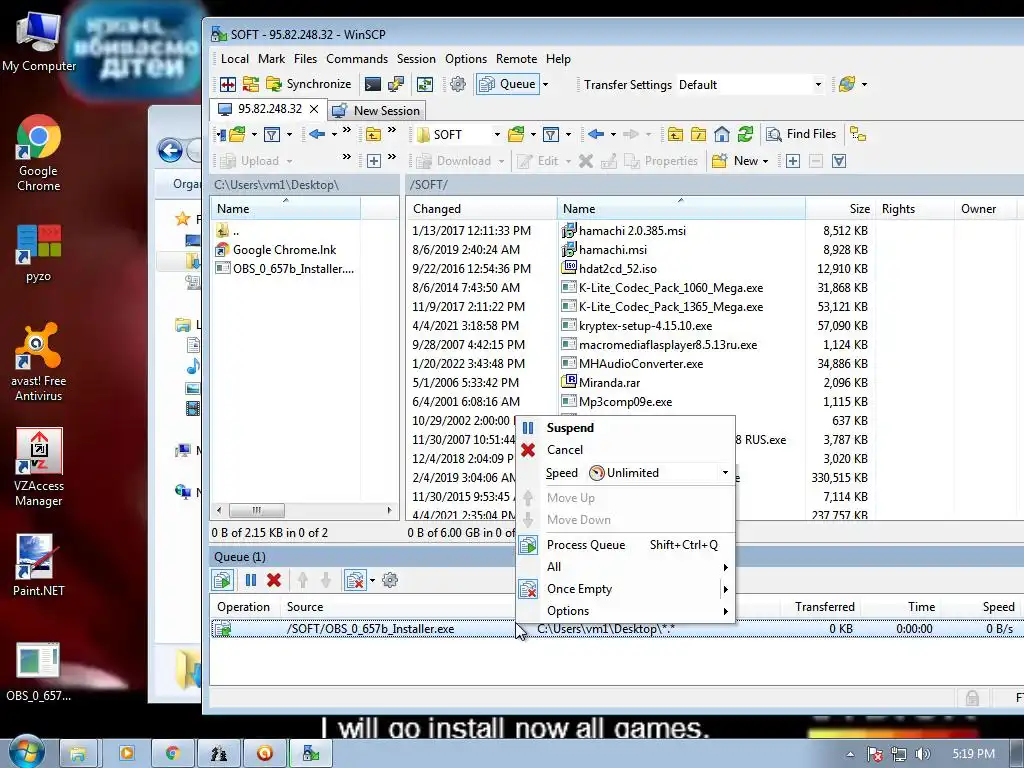The width and height of the screenshot is (1024, 768).
Task: Select the OBS_0_657b_Installer.exe queue row
Action: click(x=614, y=629)
